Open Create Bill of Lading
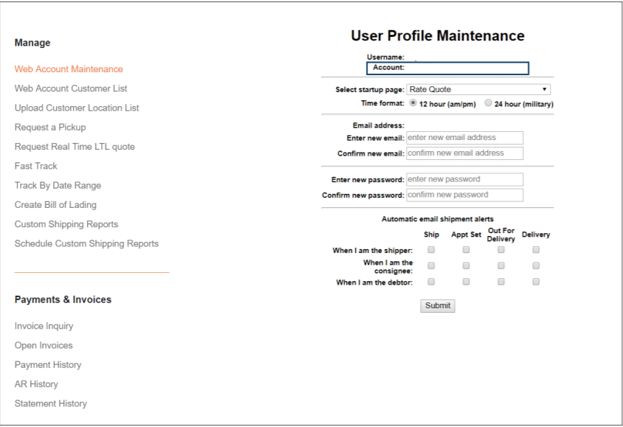 (56, 205)
